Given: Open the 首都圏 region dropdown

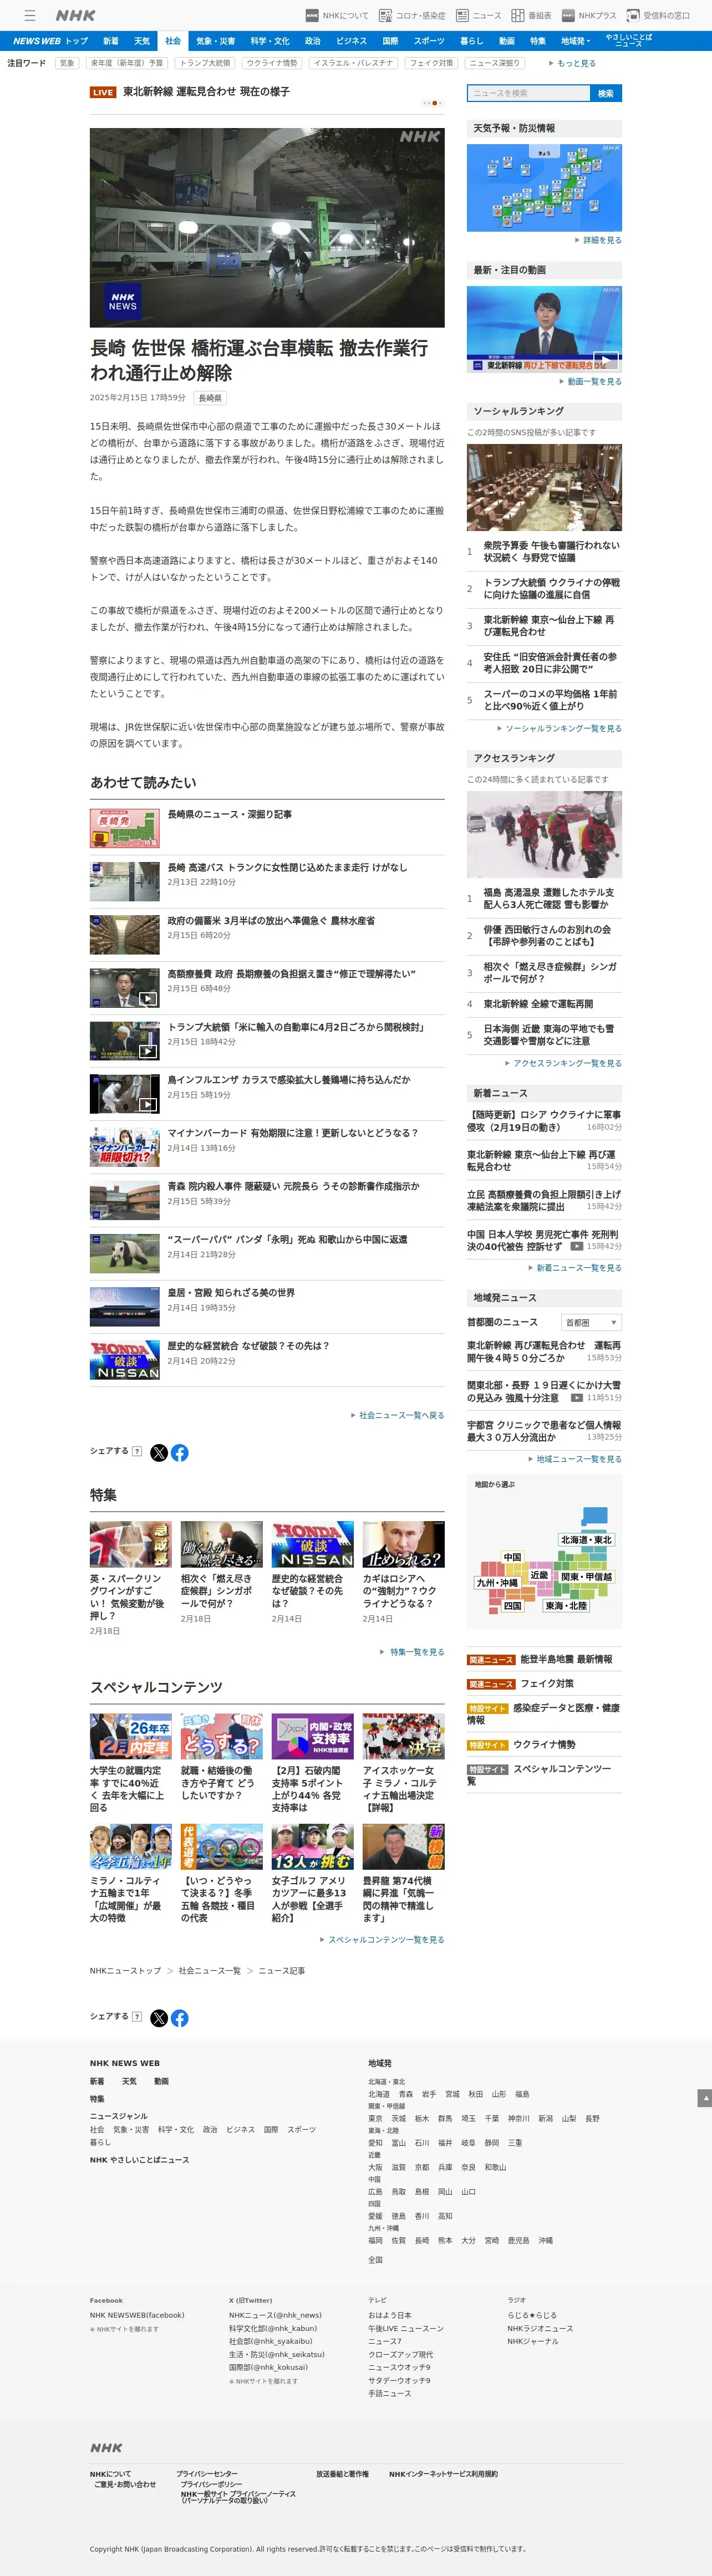Looking at the screenshot, I should click(x=591, y=1322).
